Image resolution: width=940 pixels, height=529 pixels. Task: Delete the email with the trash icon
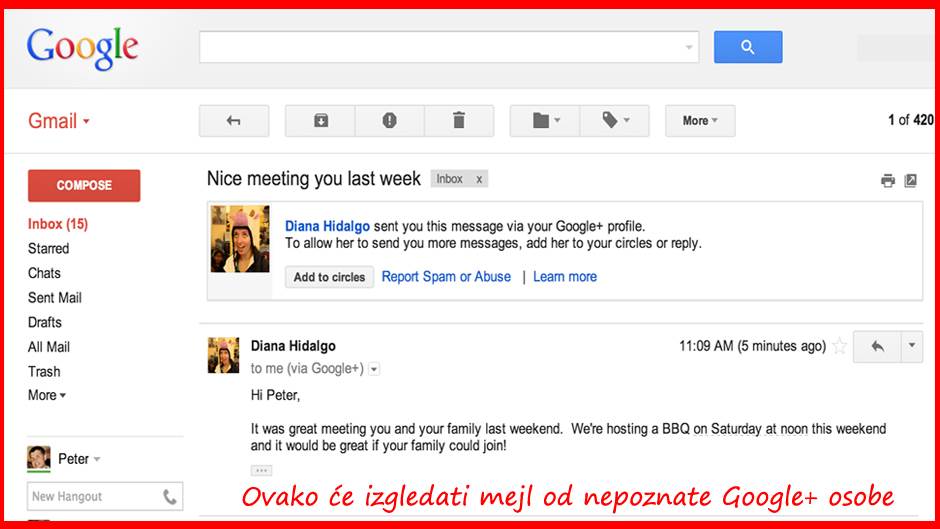[459, 121]
